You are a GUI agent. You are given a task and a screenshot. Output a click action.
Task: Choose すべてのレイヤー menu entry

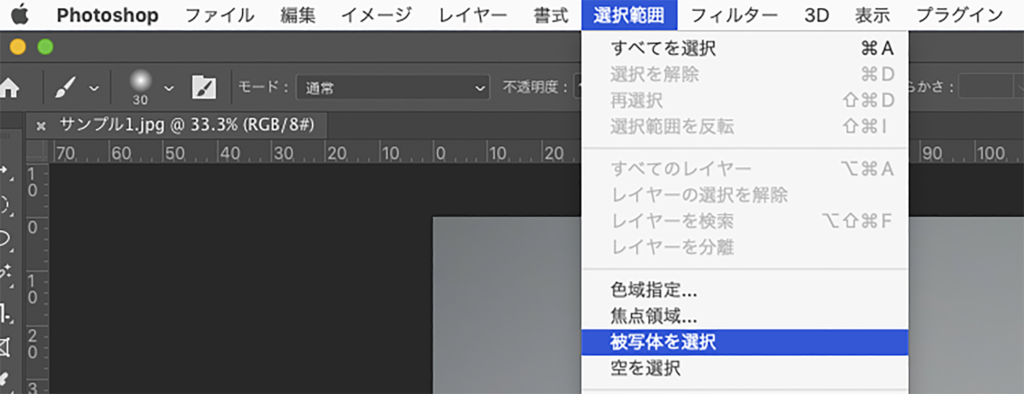(x=744, y=169)
